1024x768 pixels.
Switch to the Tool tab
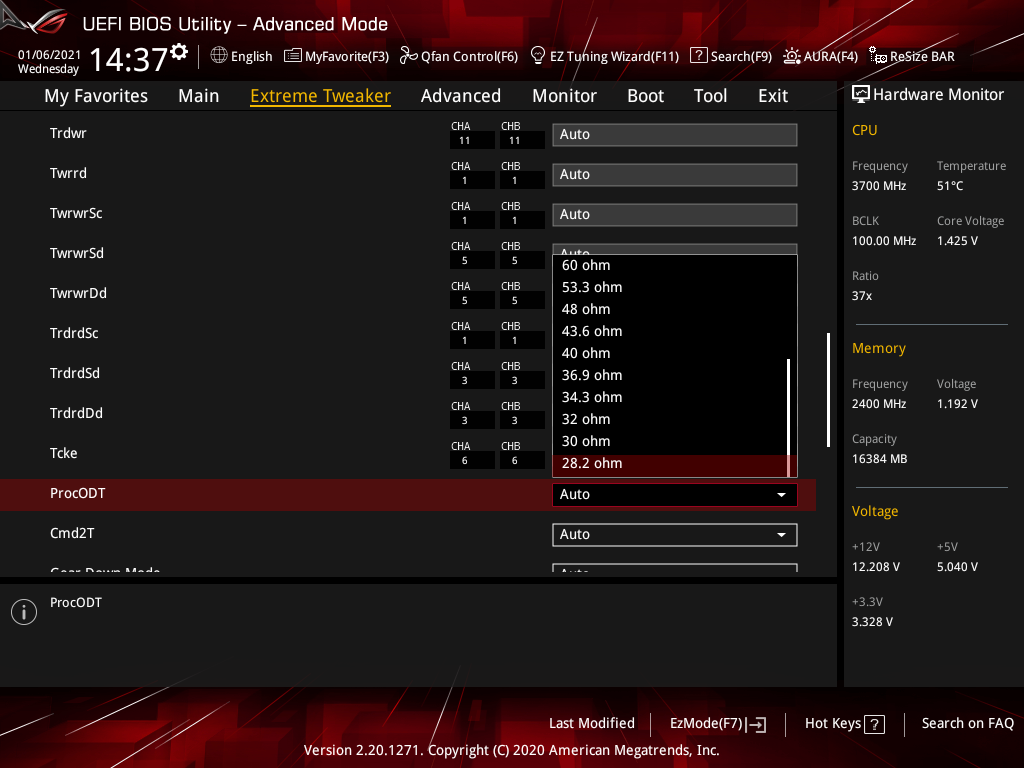(x=710, y=96)
